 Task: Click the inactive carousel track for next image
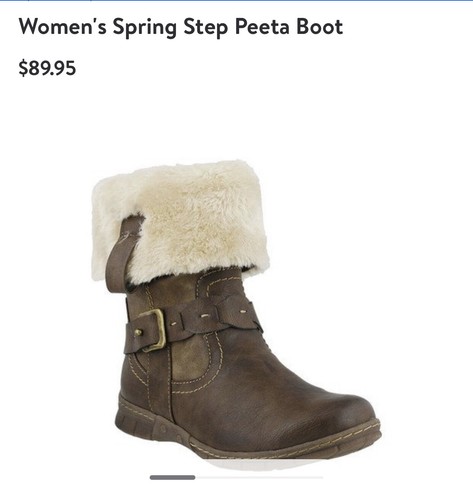coord(259,477)
